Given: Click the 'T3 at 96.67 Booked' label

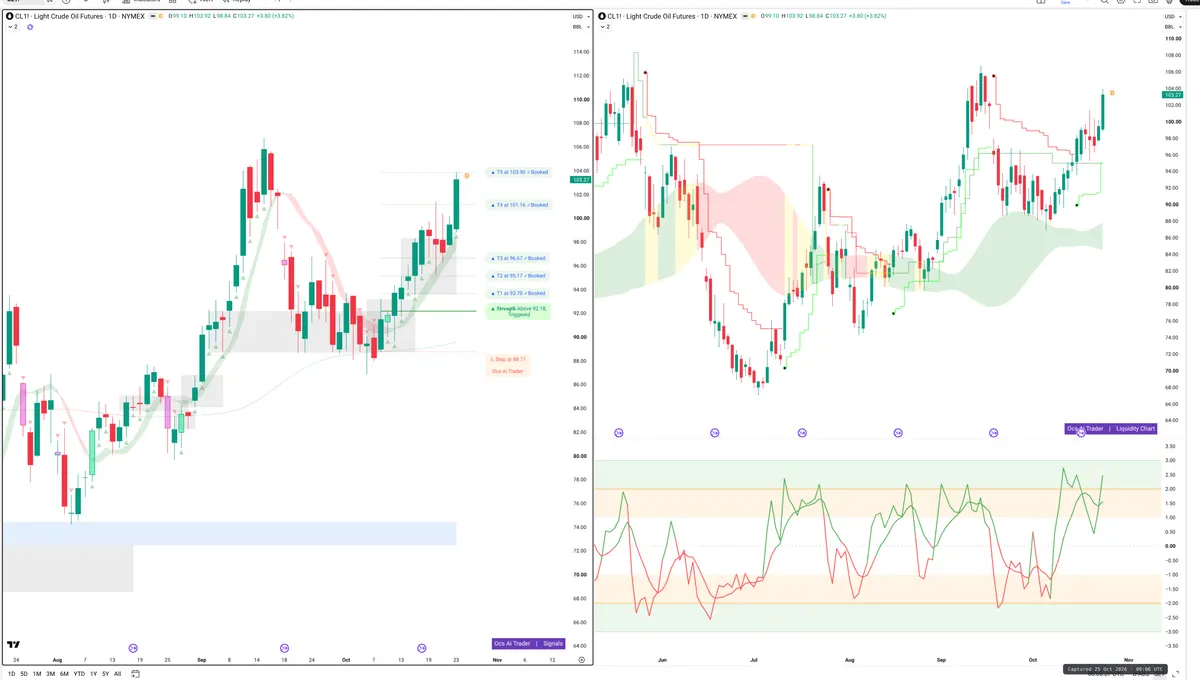Looking at the screenshot, I should [x=518, y=258].
